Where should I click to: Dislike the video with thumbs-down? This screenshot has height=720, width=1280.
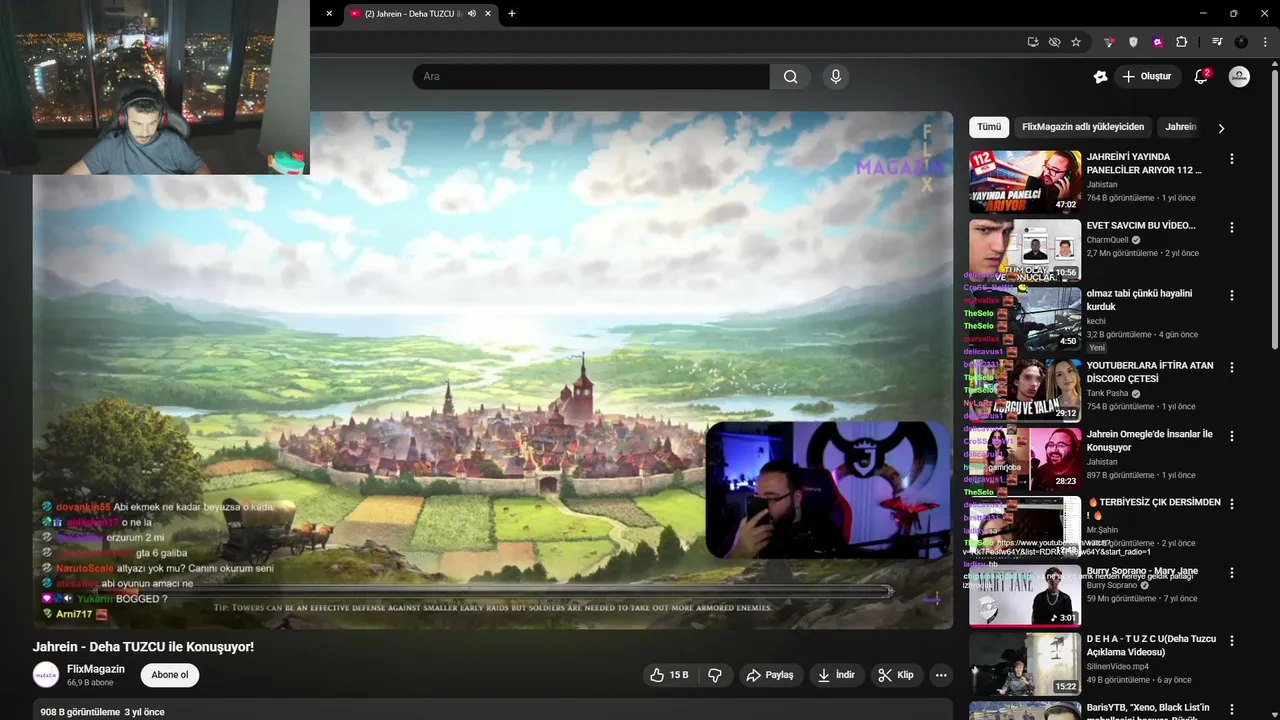pos(715,675)
